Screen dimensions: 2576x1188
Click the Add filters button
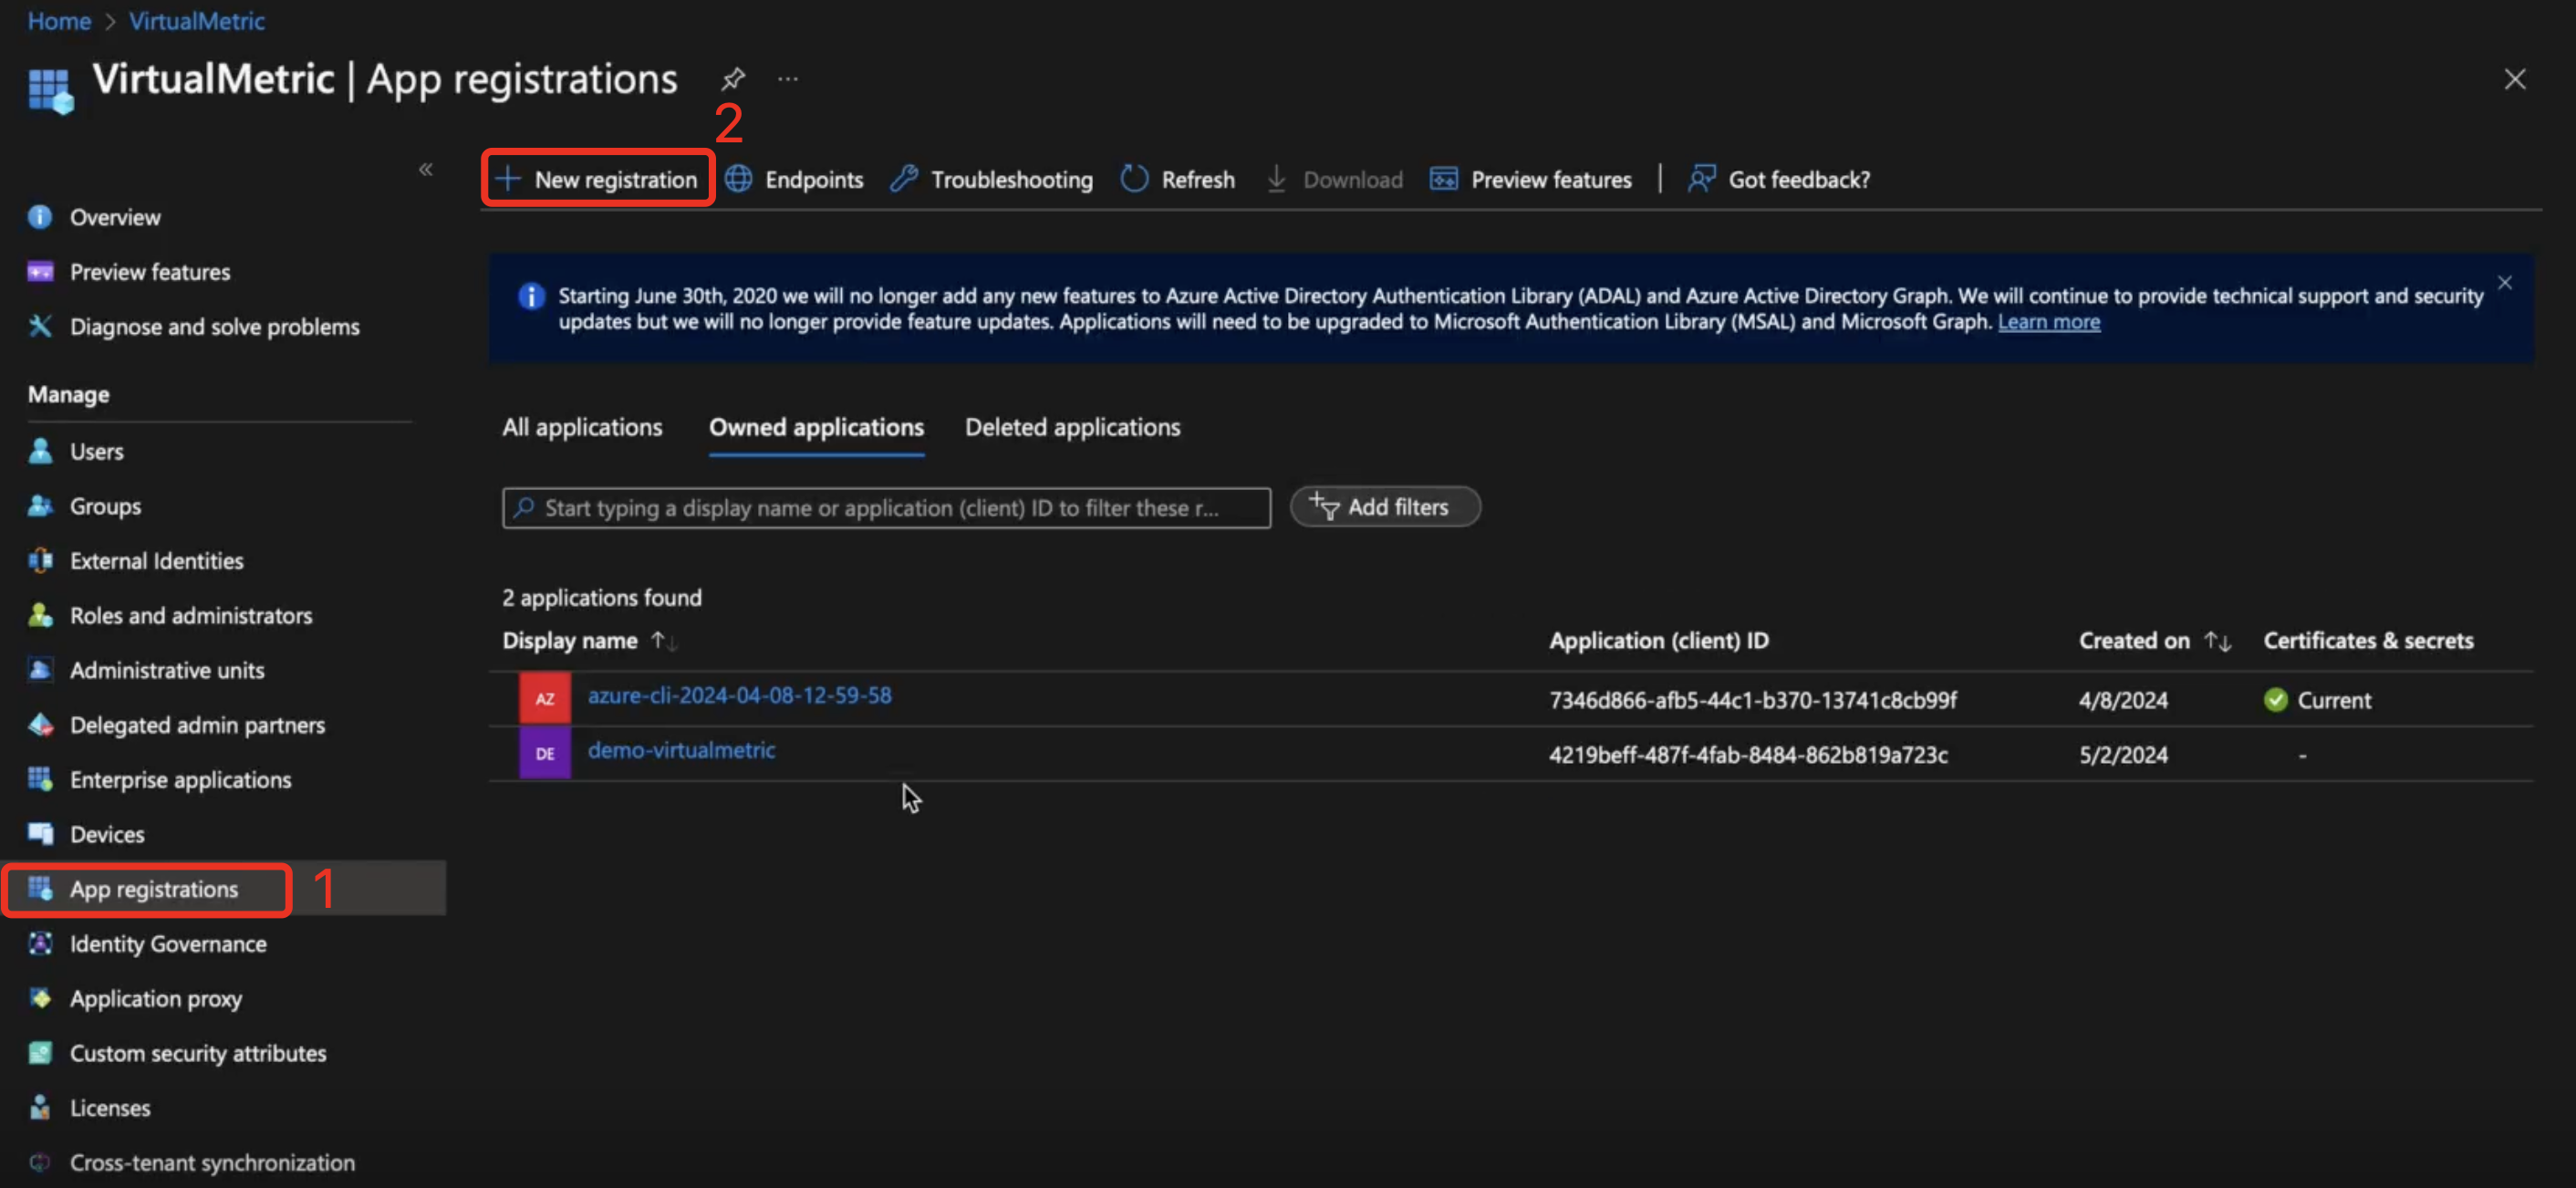point(1385,507)
